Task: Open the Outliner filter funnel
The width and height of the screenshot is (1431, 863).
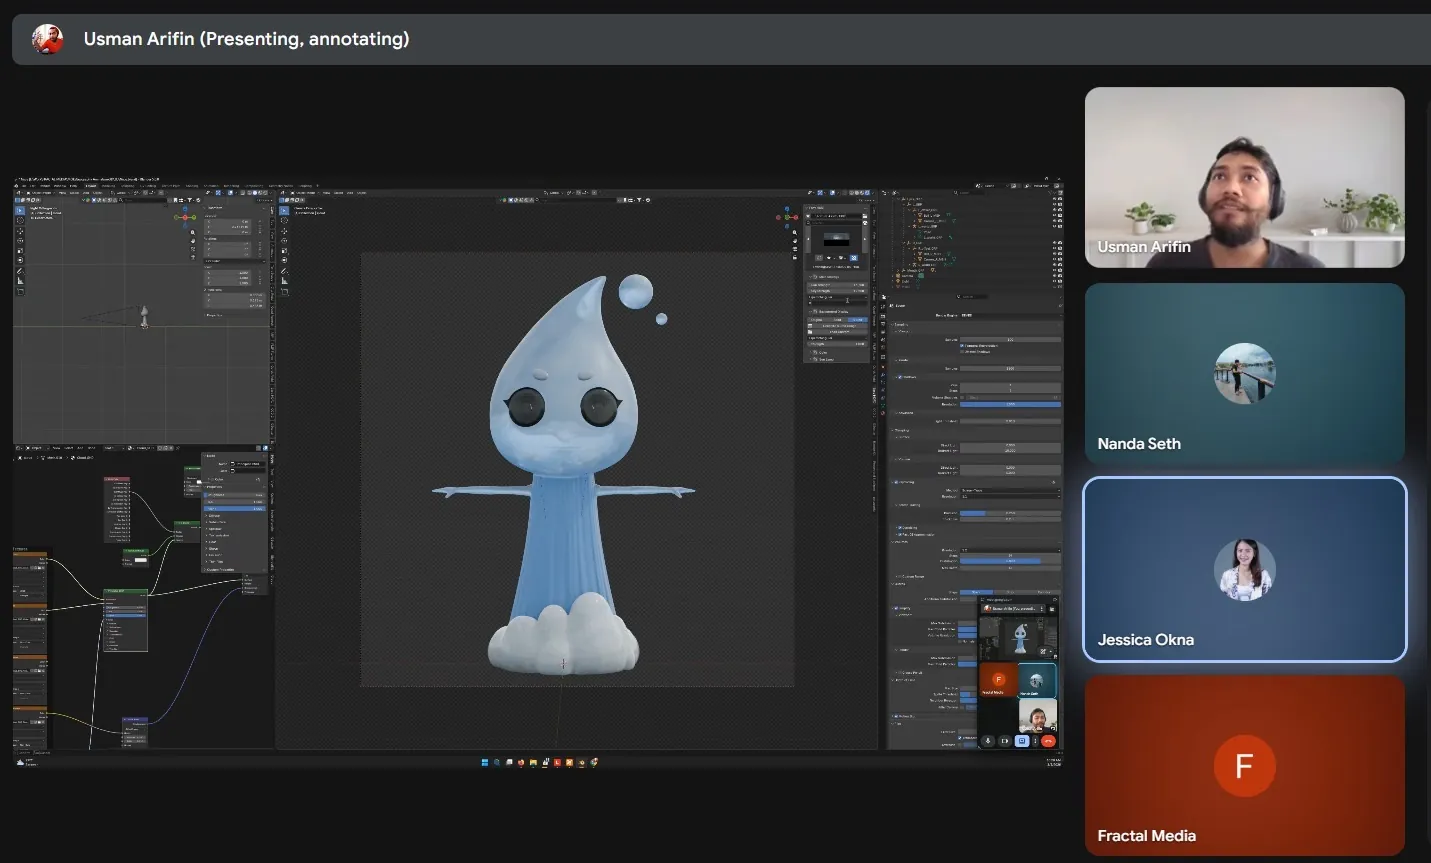Action: 1050,193
